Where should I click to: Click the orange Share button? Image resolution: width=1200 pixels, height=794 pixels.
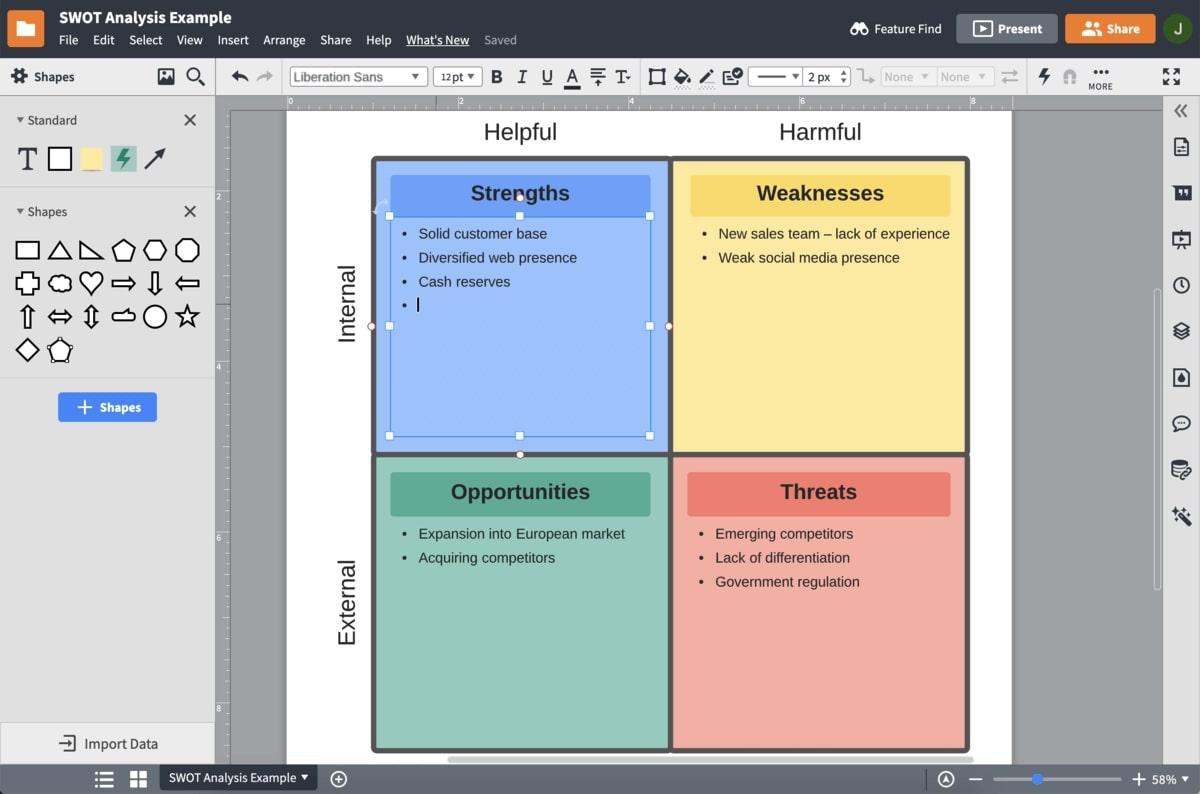coord(1110,29)
